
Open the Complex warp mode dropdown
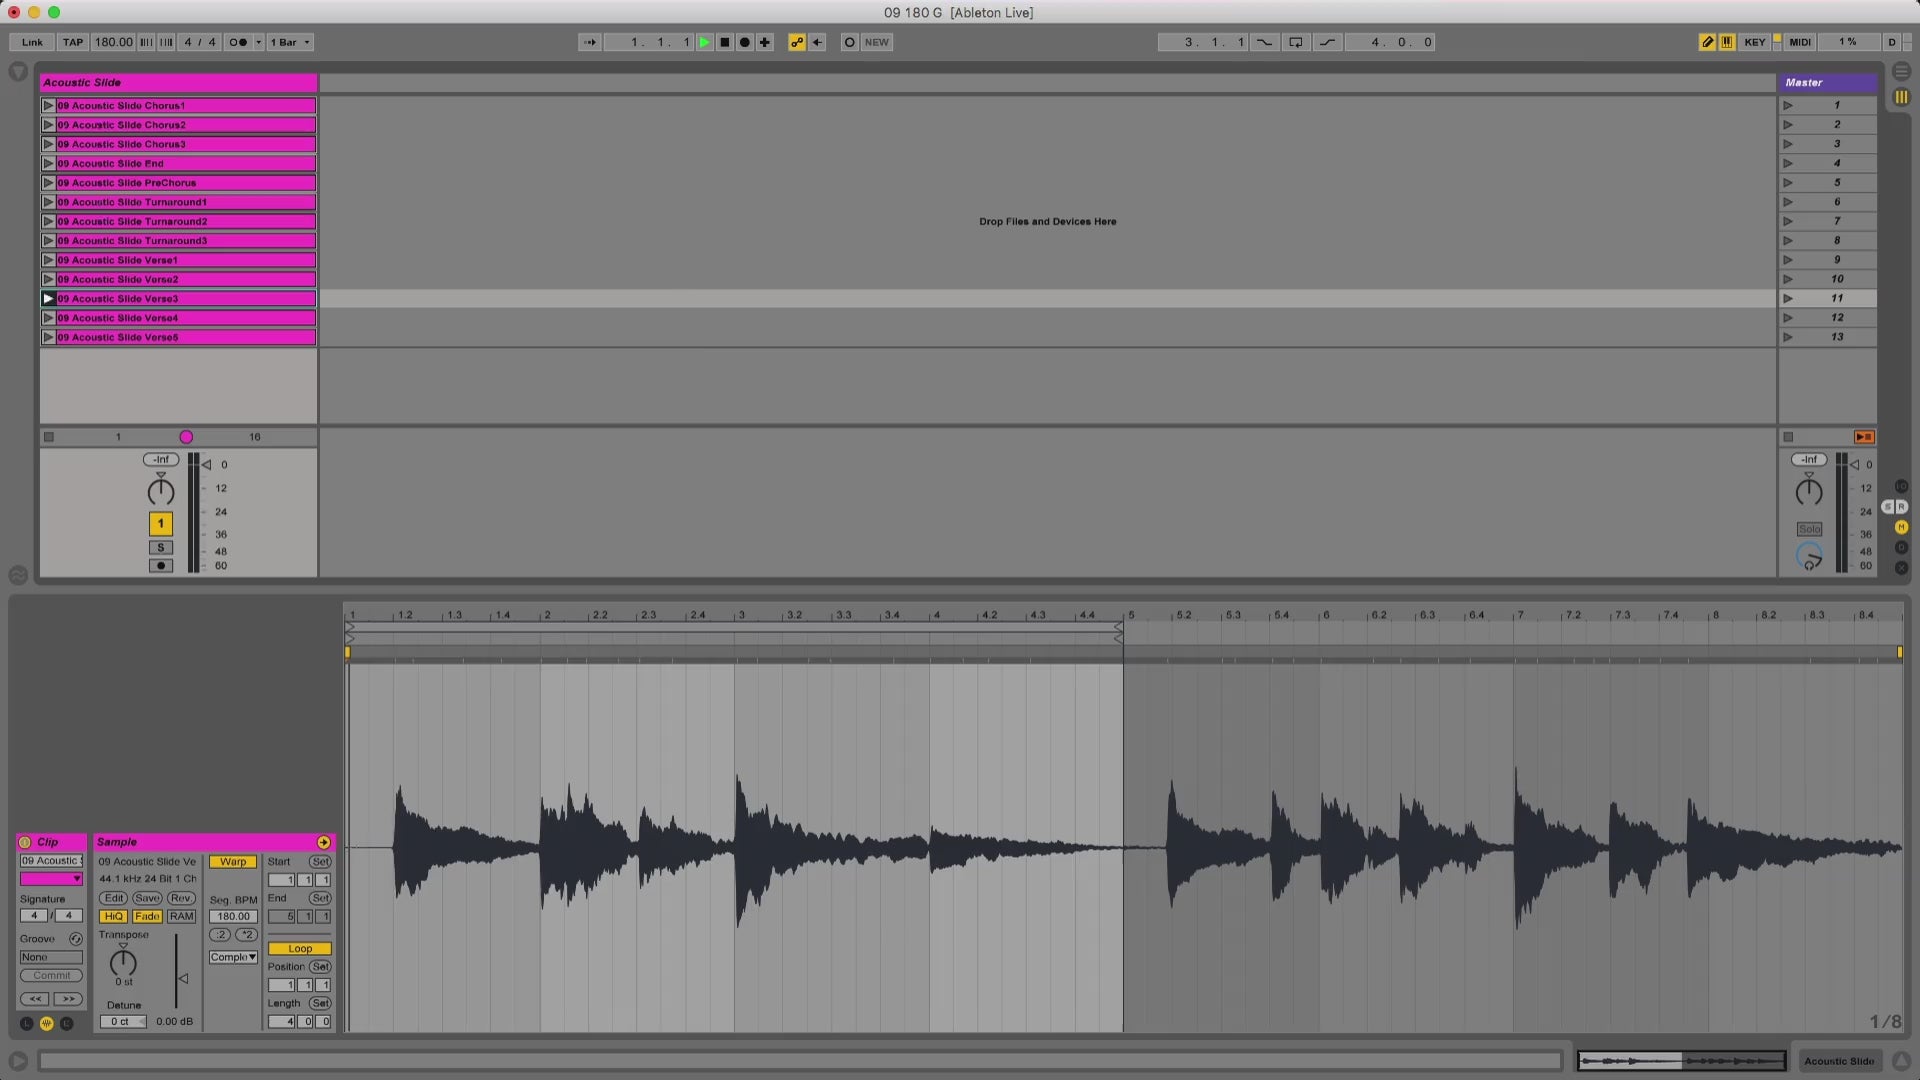click(x=233, y=957)
